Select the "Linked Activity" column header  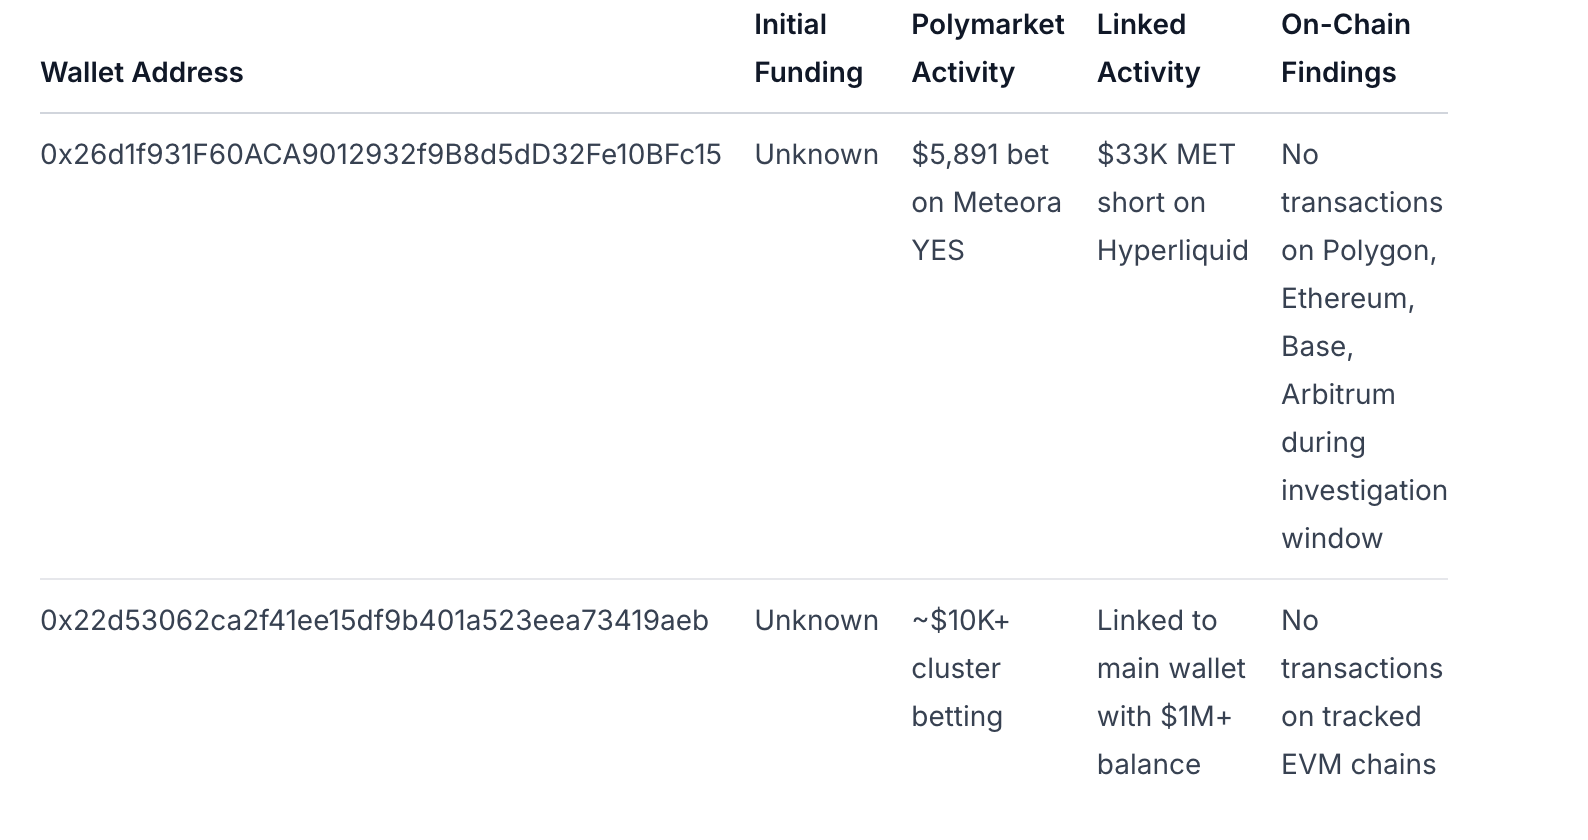coord(1148,49)
